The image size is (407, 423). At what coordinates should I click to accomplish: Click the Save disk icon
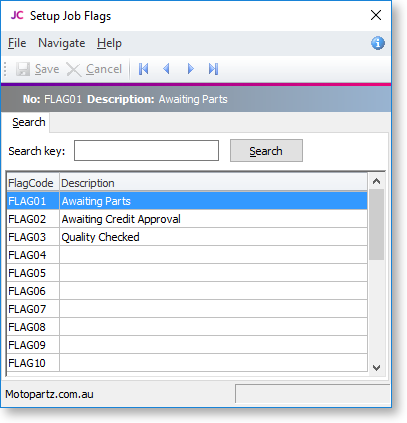[x=23, y=69]
